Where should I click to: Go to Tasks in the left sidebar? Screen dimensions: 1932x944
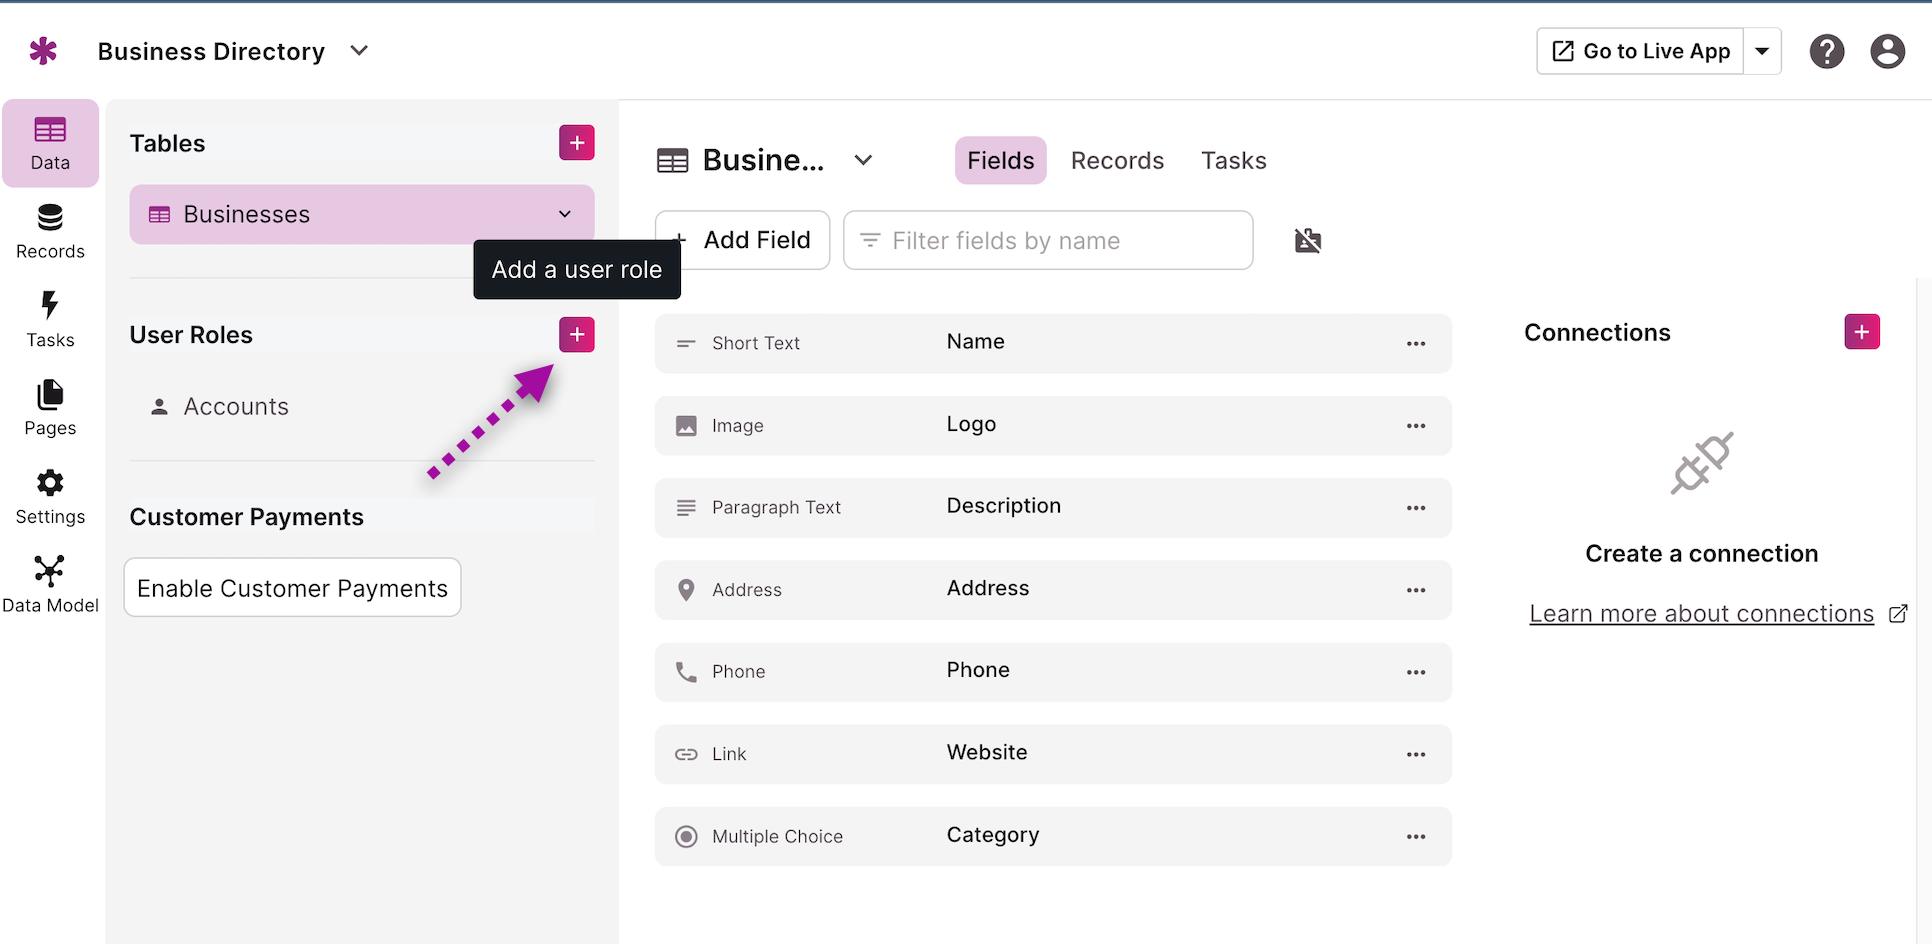pyautogui.click(x=50, y=320)
